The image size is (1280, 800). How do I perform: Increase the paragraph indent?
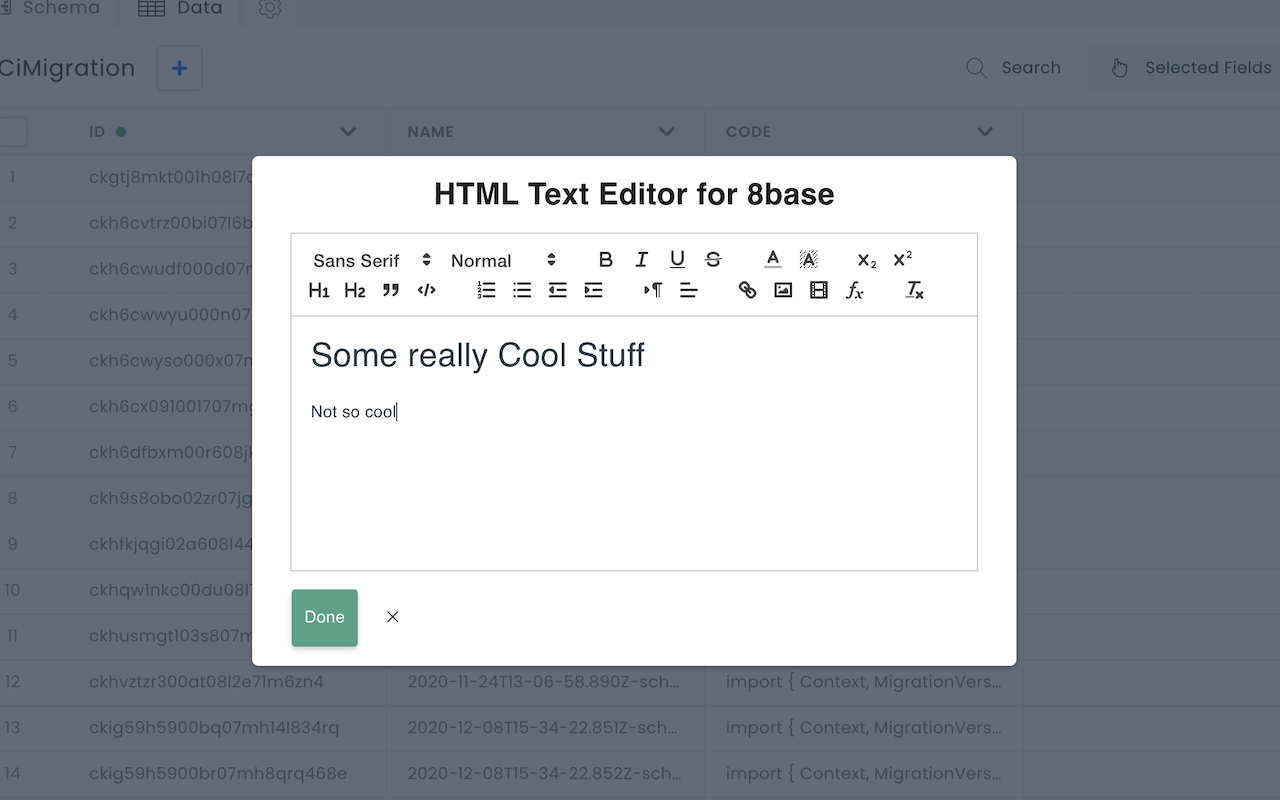(x=594, y=290)
